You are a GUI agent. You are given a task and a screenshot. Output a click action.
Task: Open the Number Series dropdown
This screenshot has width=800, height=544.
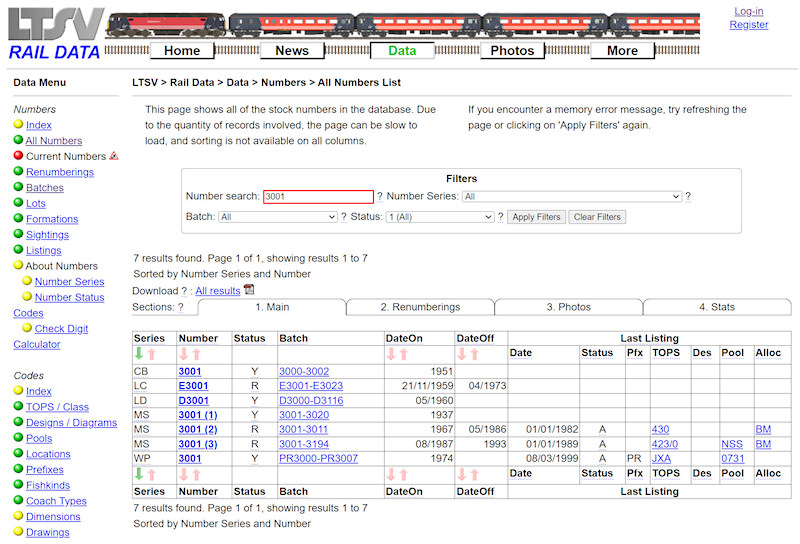(572, 196)
